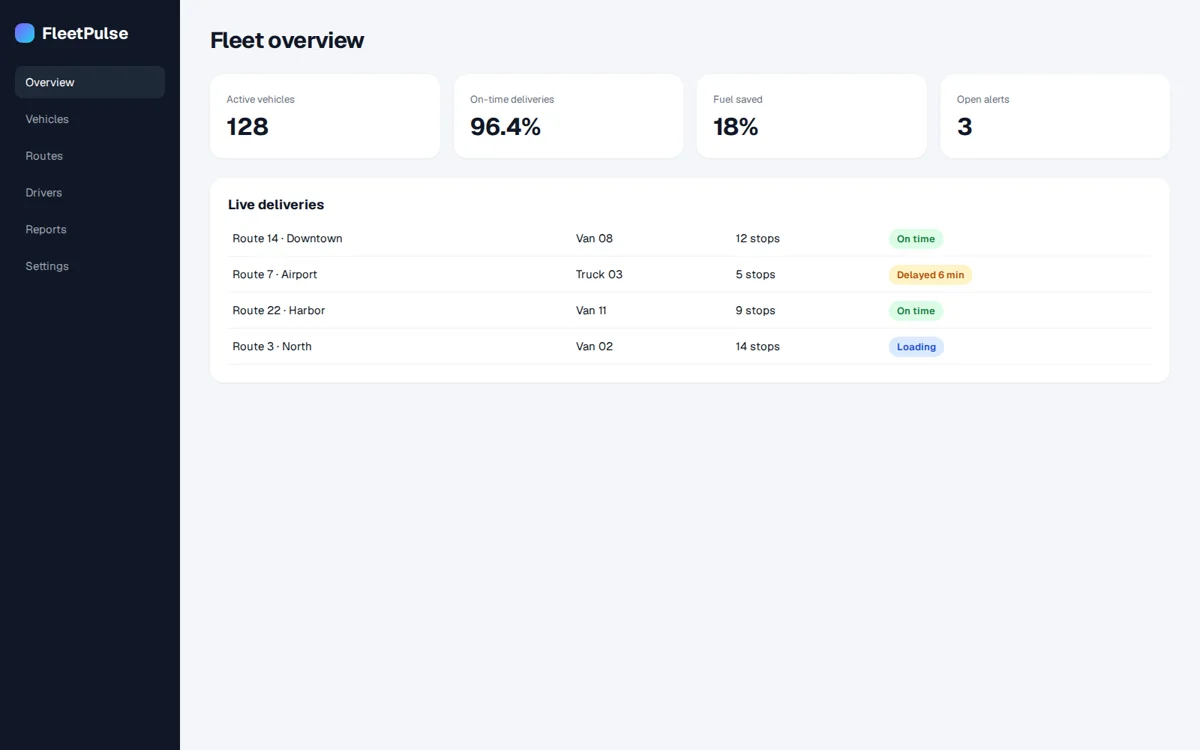Click Route 14's On time badge
The height and width of the screenshot is (750, 1200).
click(916, 239)
